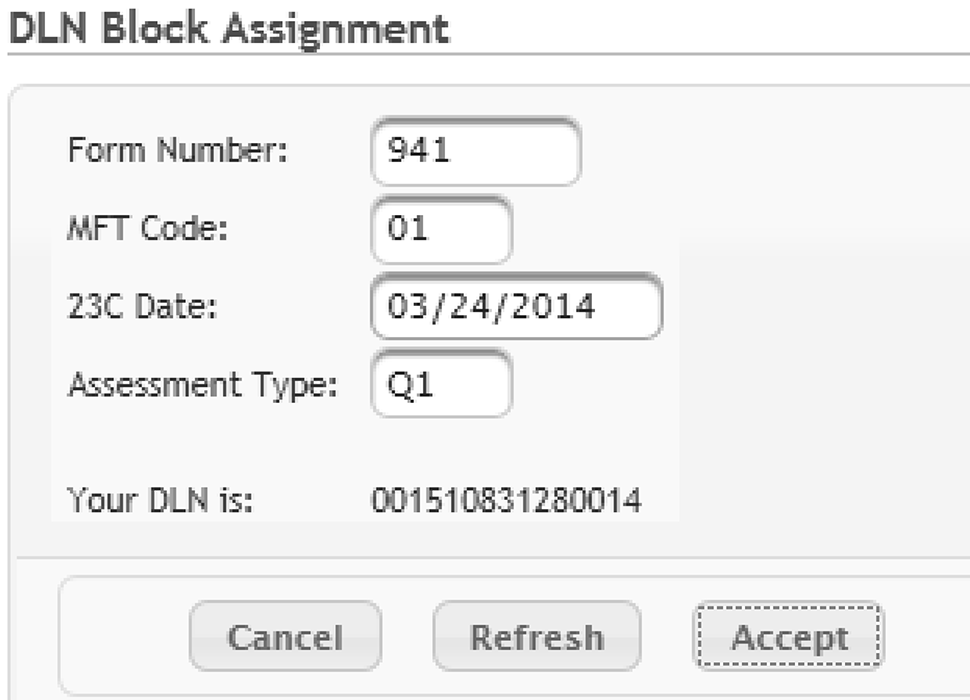Click the 'MFT Code:' label text
The height and width of the screenshot is (700, 970).
148,230
